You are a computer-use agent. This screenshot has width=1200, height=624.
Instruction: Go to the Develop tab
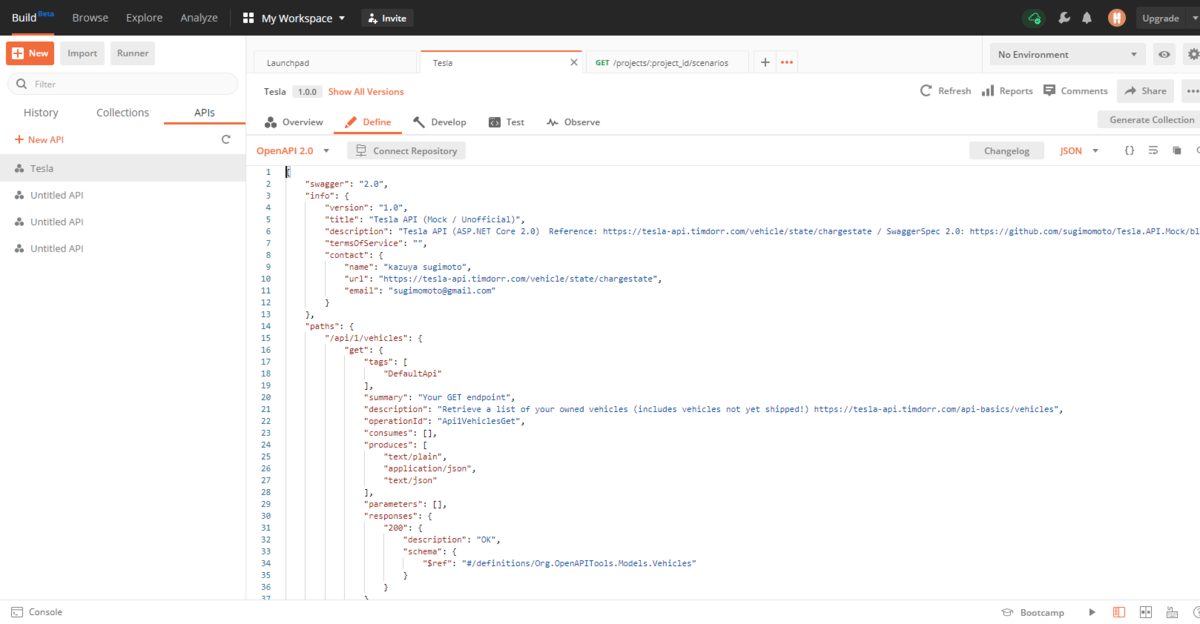[439, 122]
